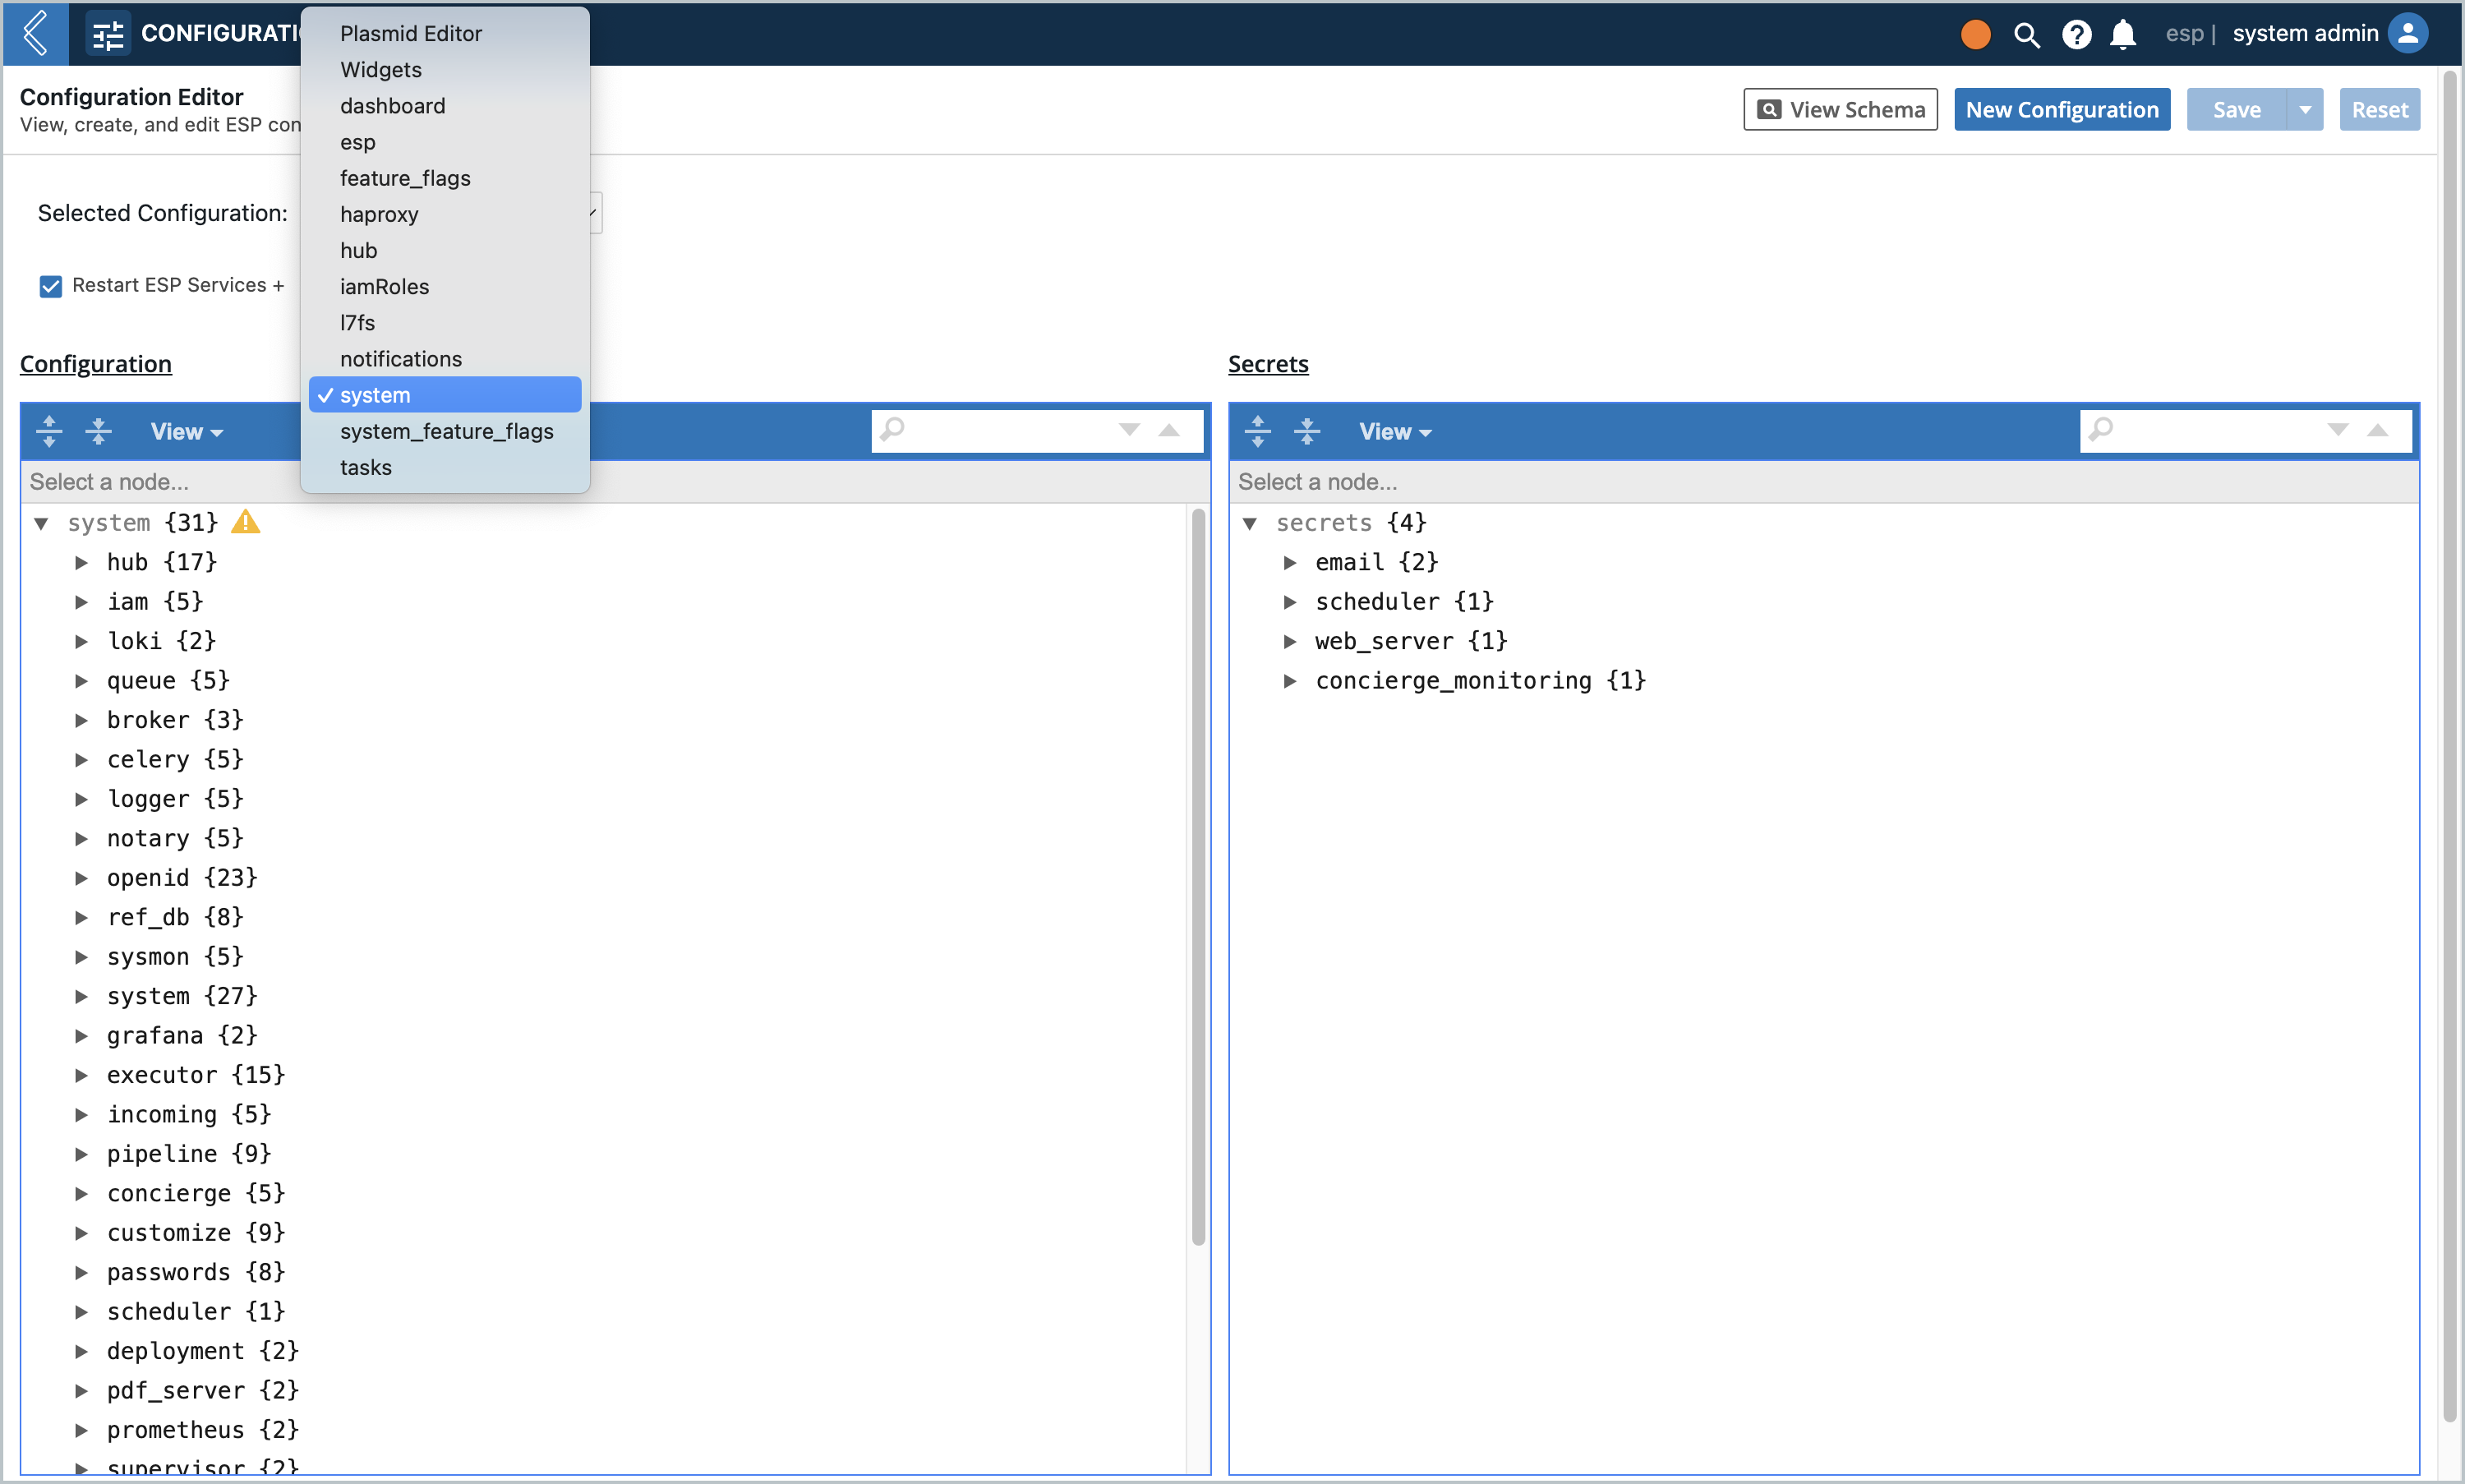
Task: Expand the concierge_monitoring secrets node
Action: [1290, 681]
